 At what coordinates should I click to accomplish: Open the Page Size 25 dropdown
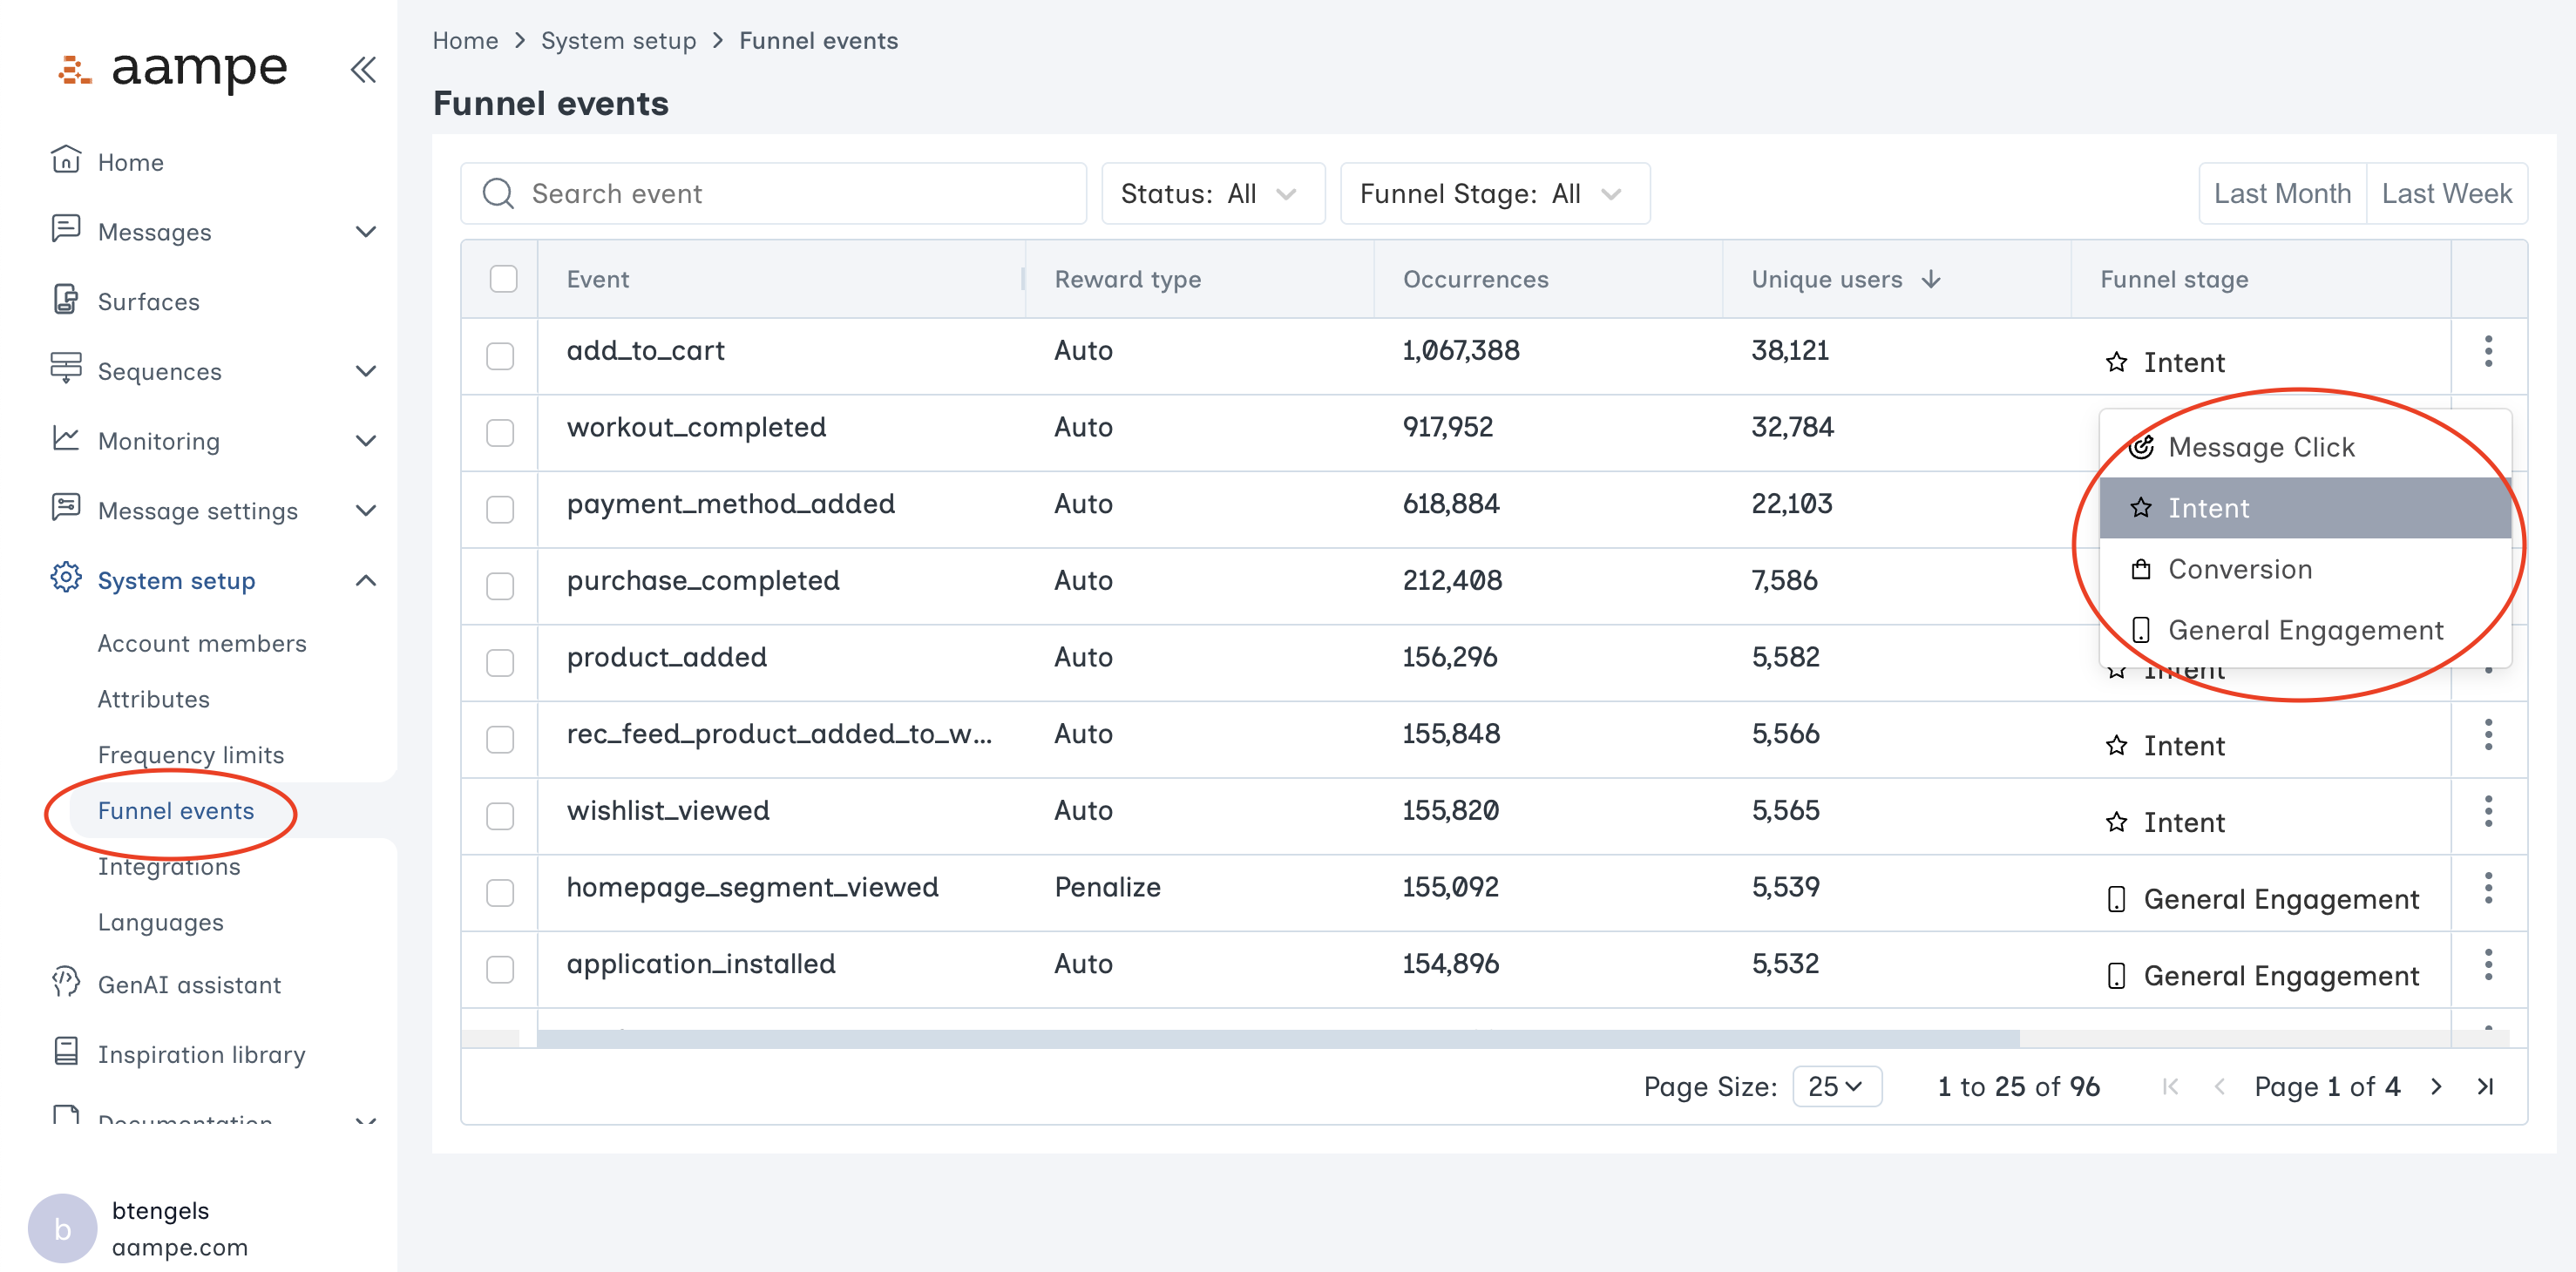[x=1837, y=1087]
